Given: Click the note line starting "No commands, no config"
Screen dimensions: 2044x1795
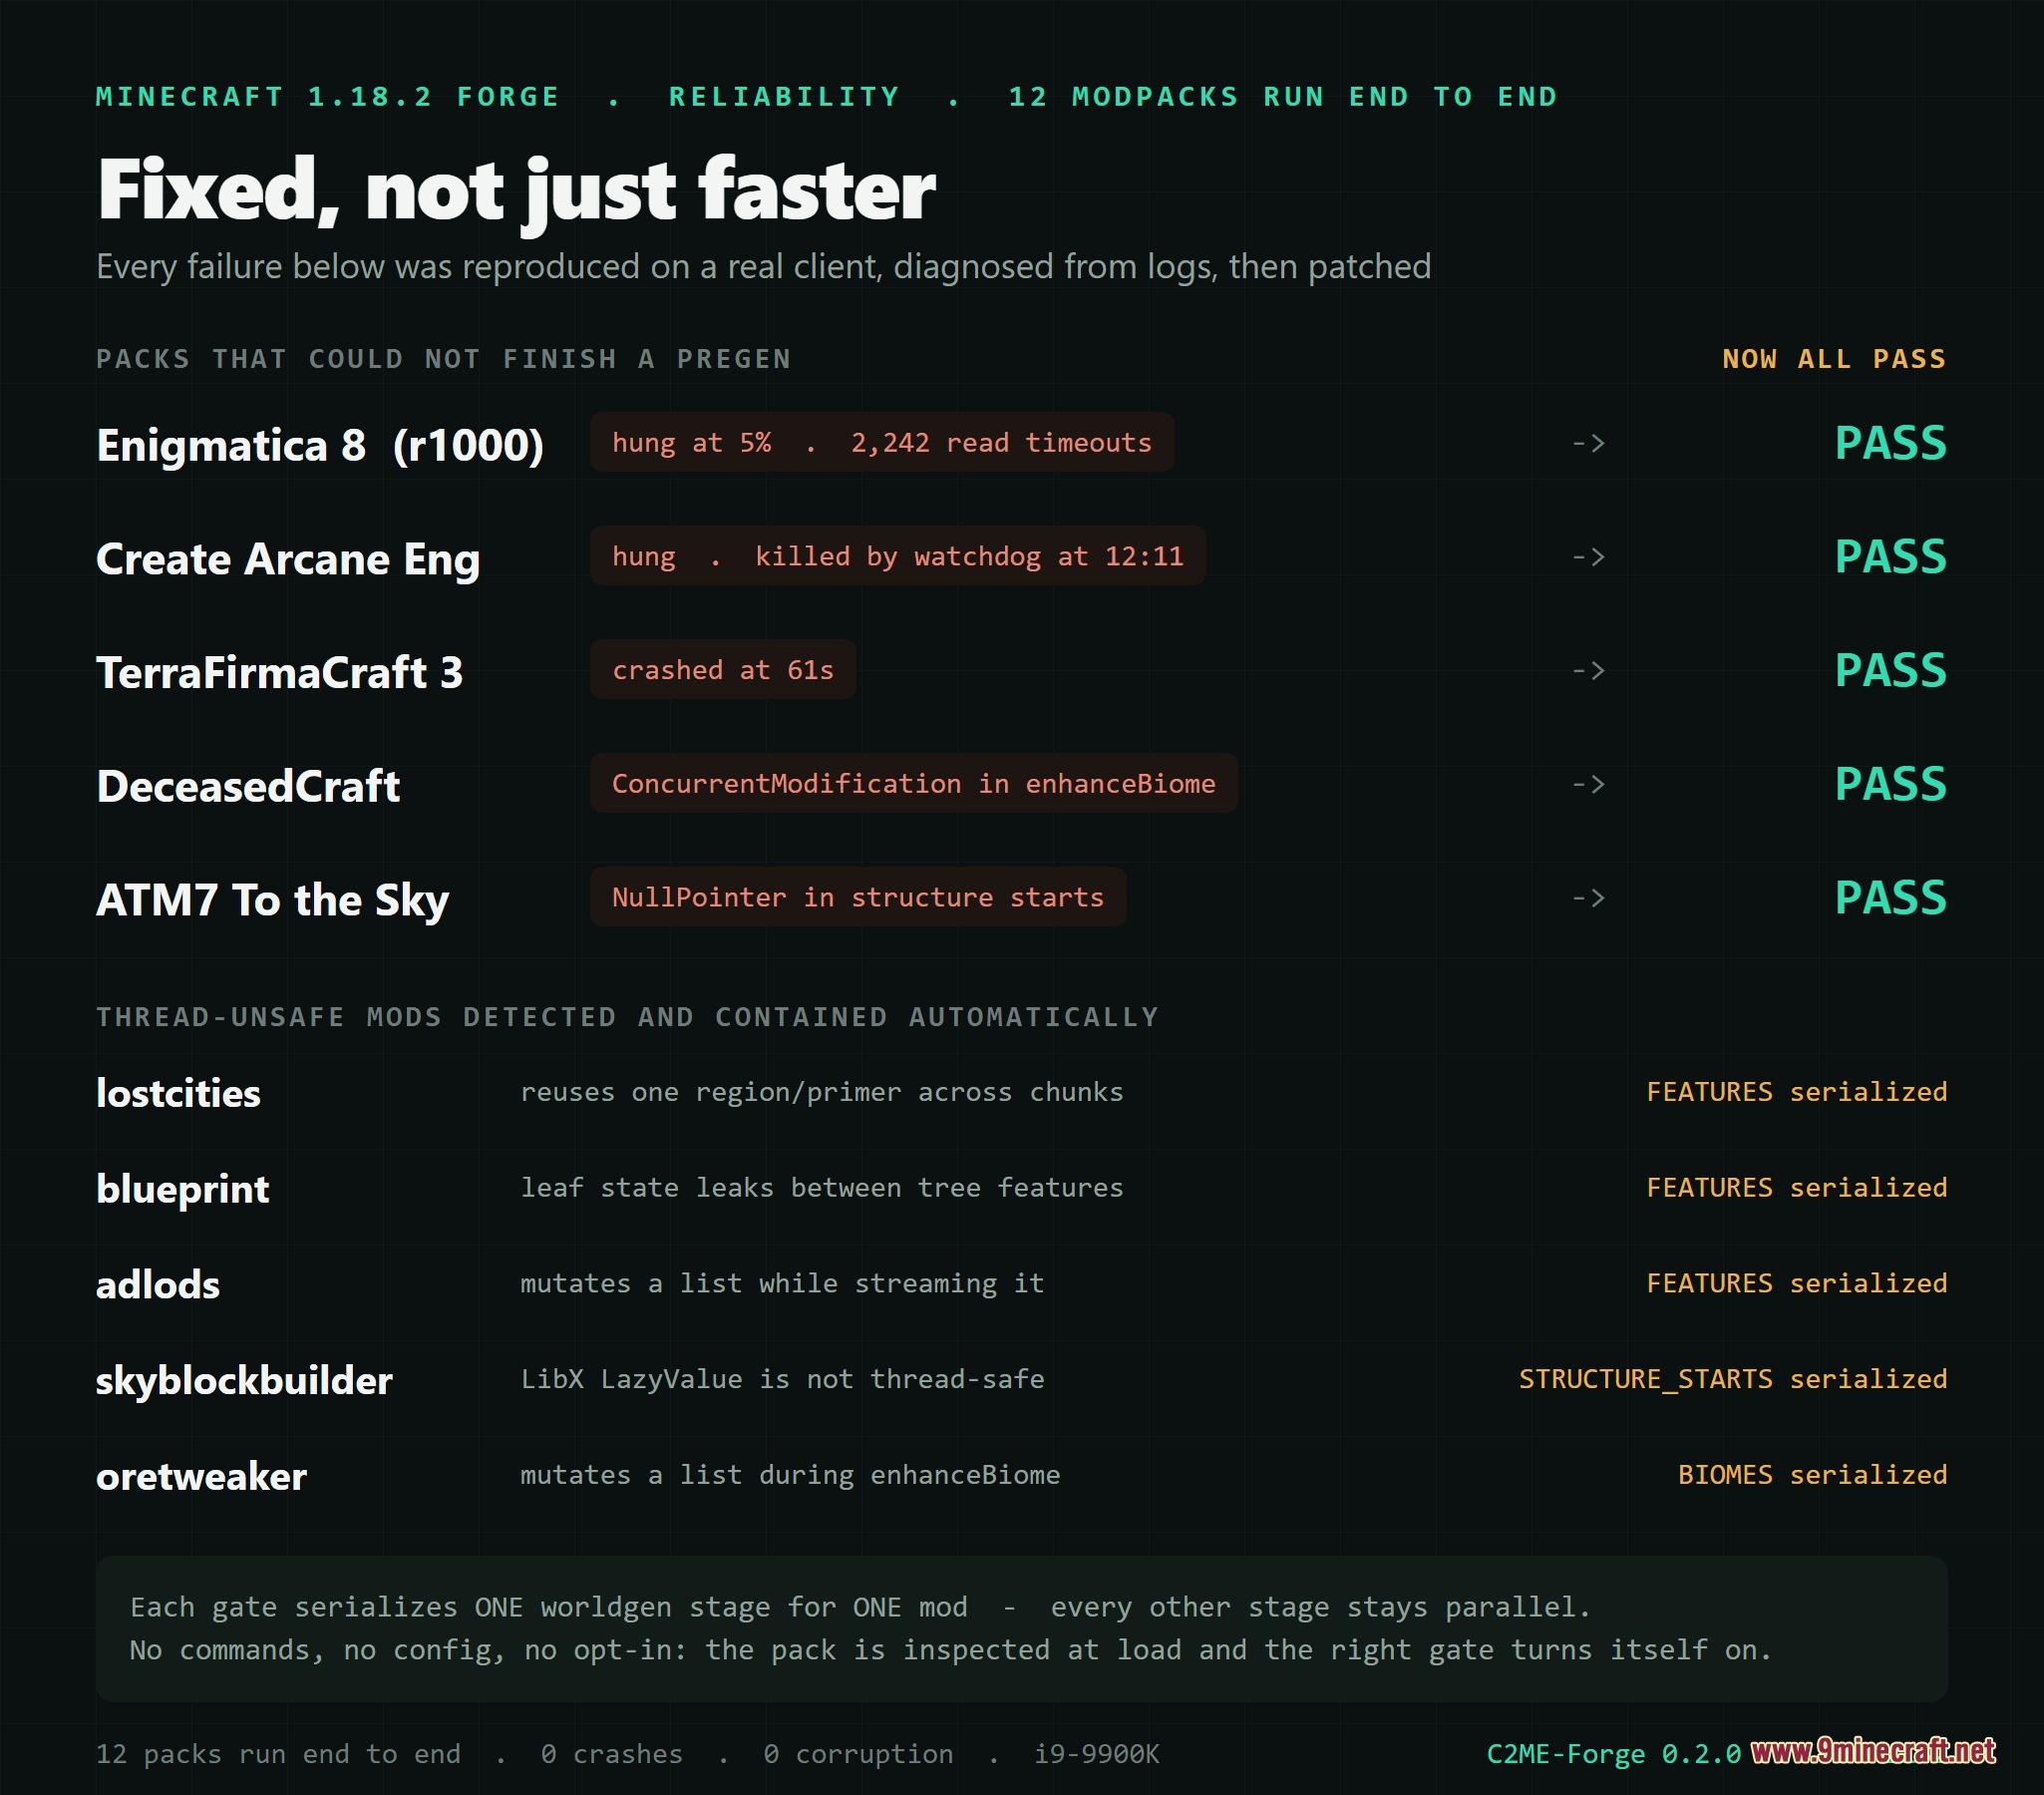Looking at the screenshot, I should (951, 1650).
